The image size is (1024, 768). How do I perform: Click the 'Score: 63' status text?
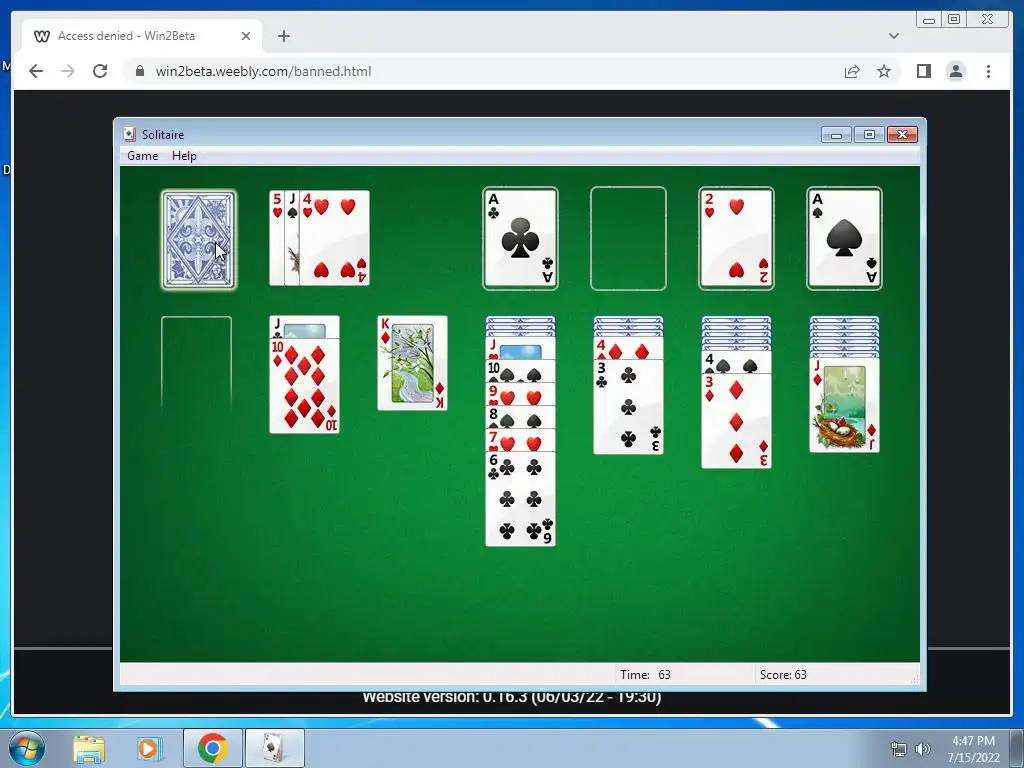pyautogui.click(x=783, y=675)
